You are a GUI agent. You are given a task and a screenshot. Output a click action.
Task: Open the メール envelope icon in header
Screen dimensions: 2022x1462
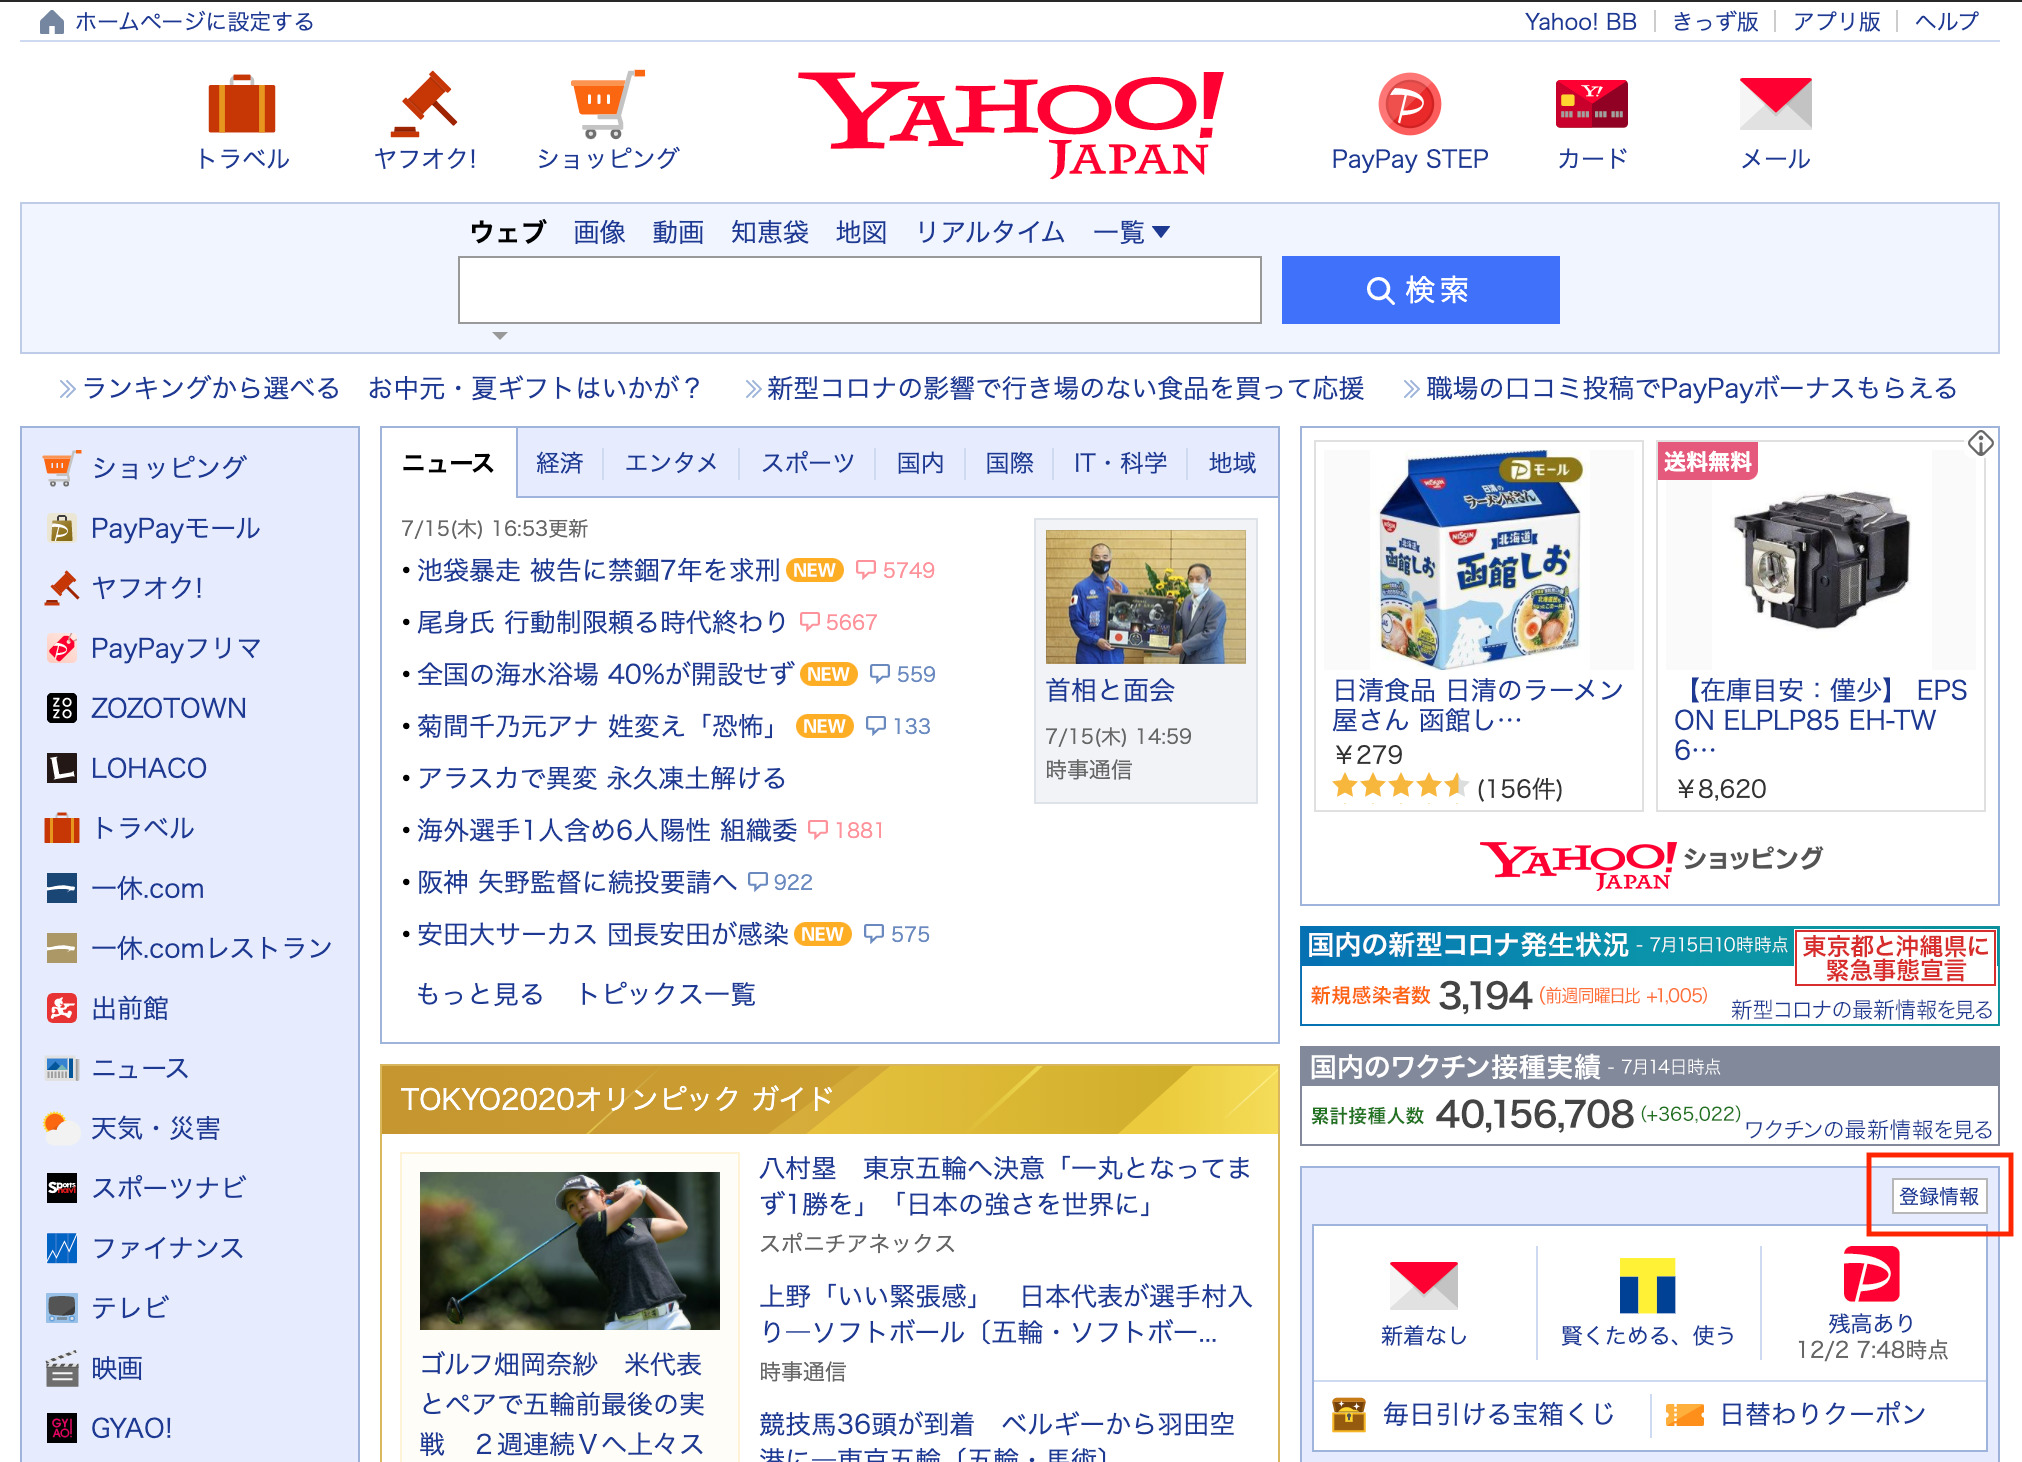tap(1775, 104)
